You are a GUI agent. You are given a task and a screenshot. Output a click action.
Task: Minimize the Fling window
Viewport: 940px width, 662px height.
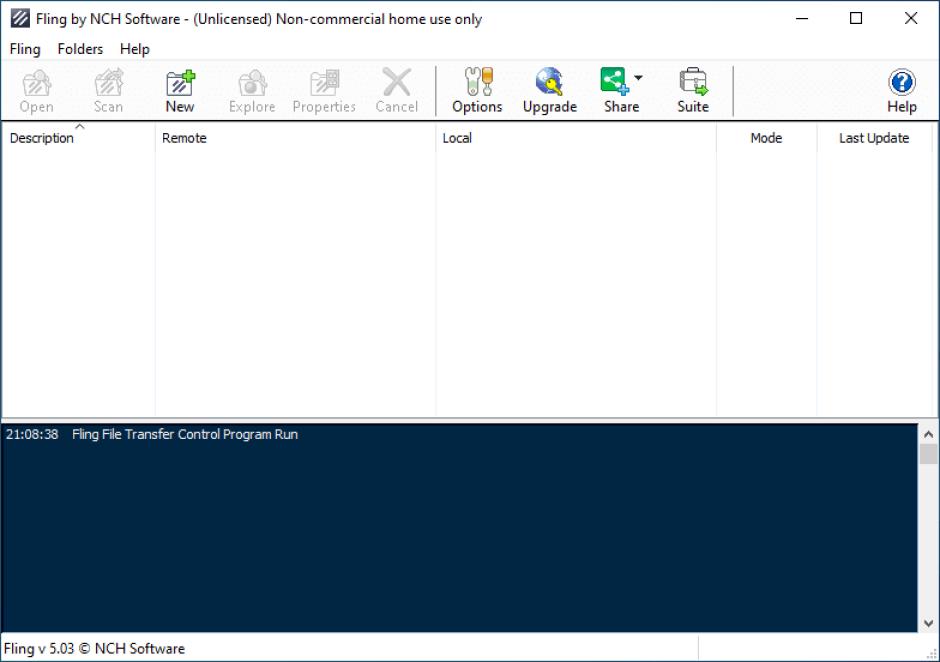(x=802, y=19)
